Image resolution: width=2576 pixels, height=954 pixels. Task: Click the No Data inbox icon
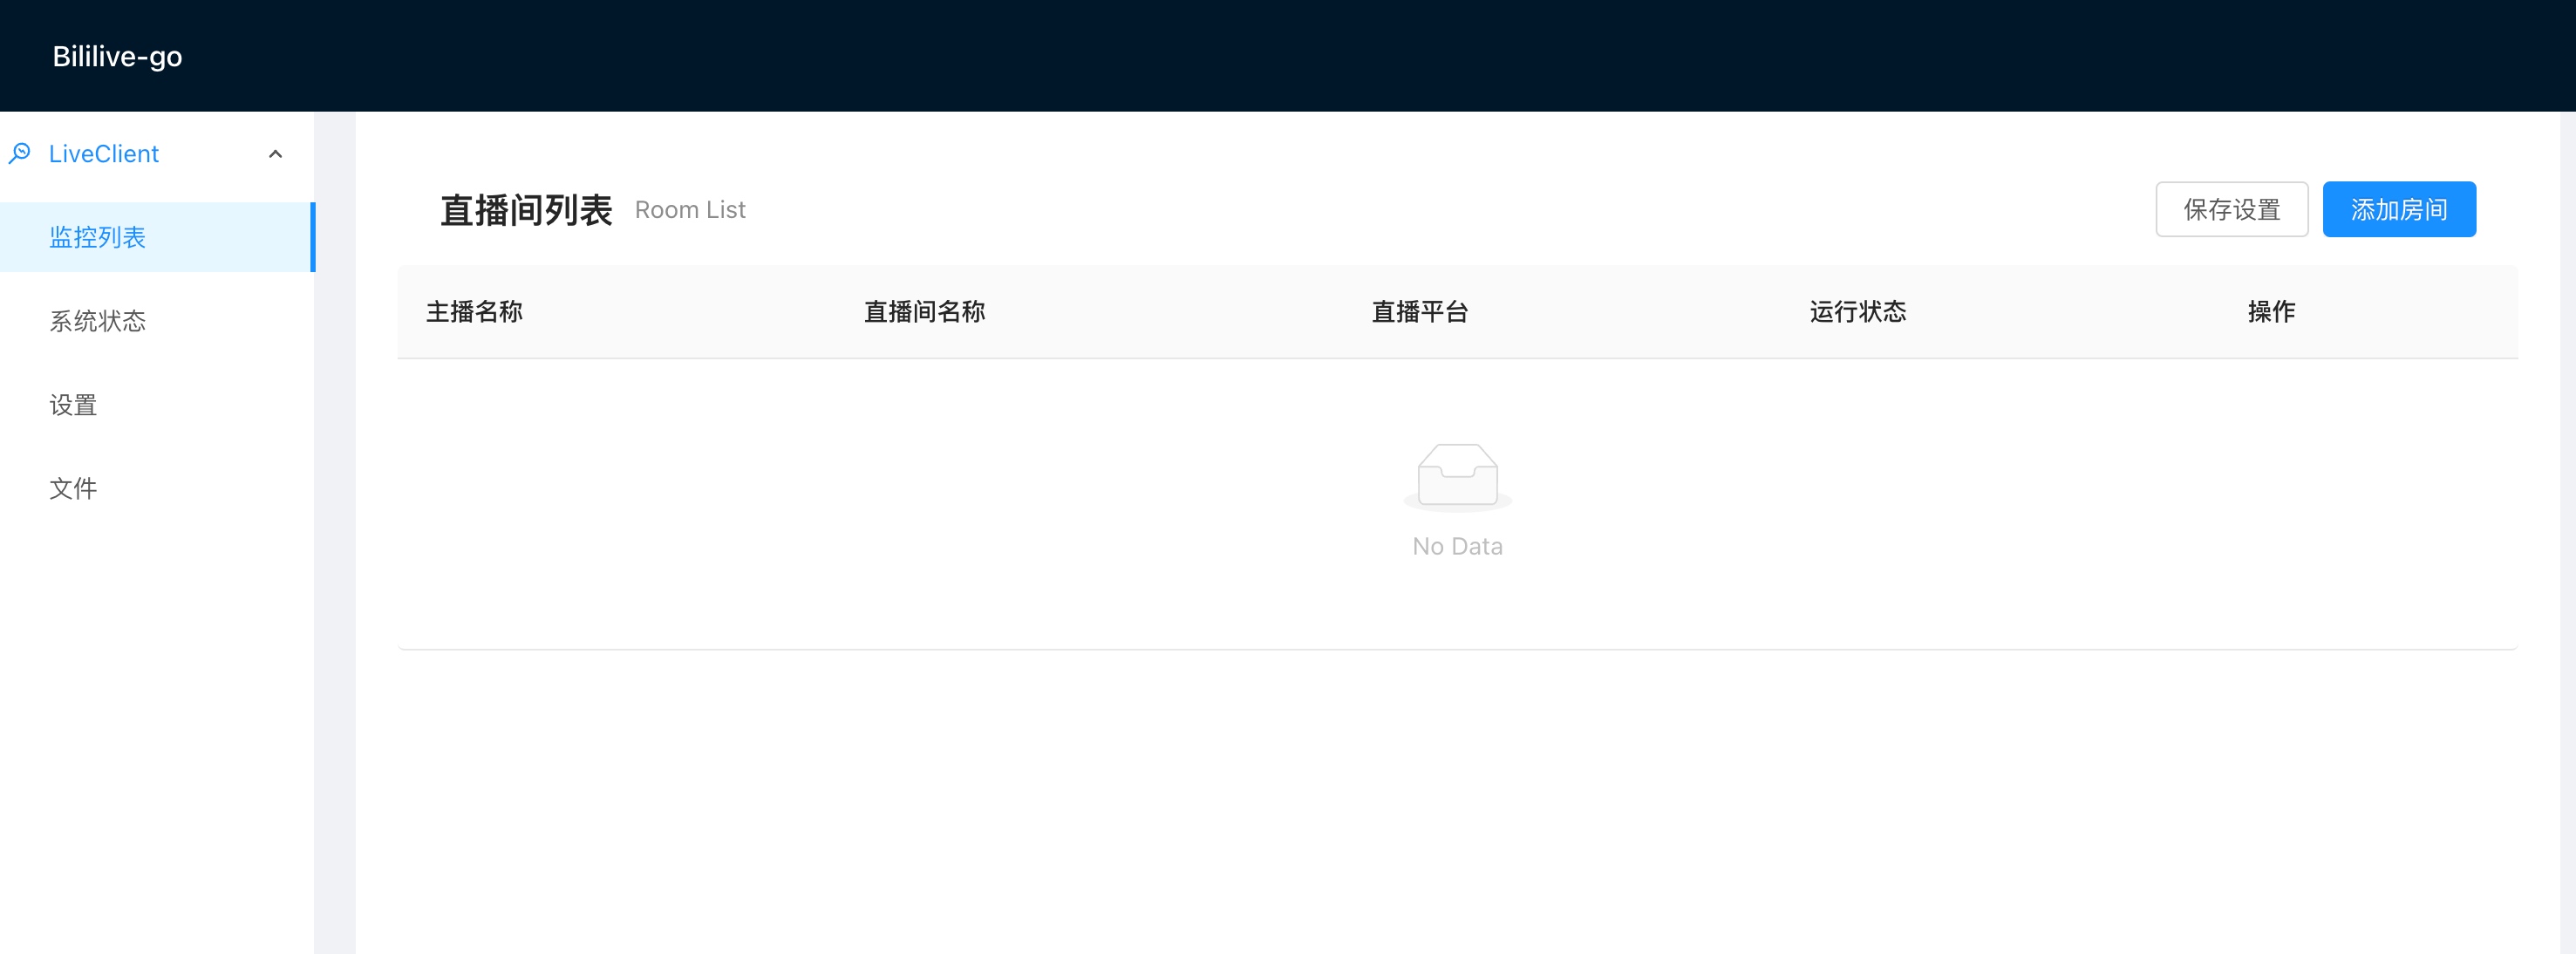click(x=1456, y=477)
